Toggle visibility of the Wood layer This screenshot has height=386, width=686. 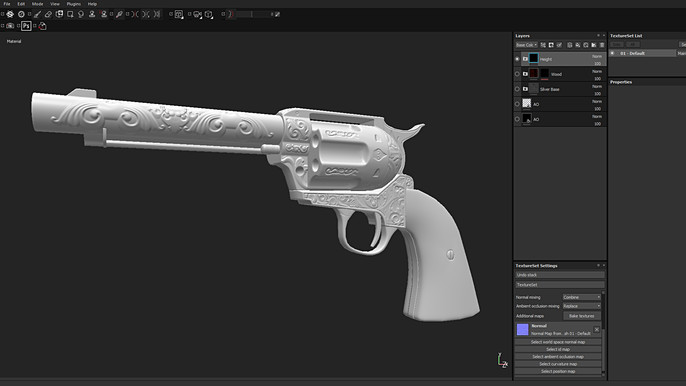pyautogui.click(x=525, y=74)
